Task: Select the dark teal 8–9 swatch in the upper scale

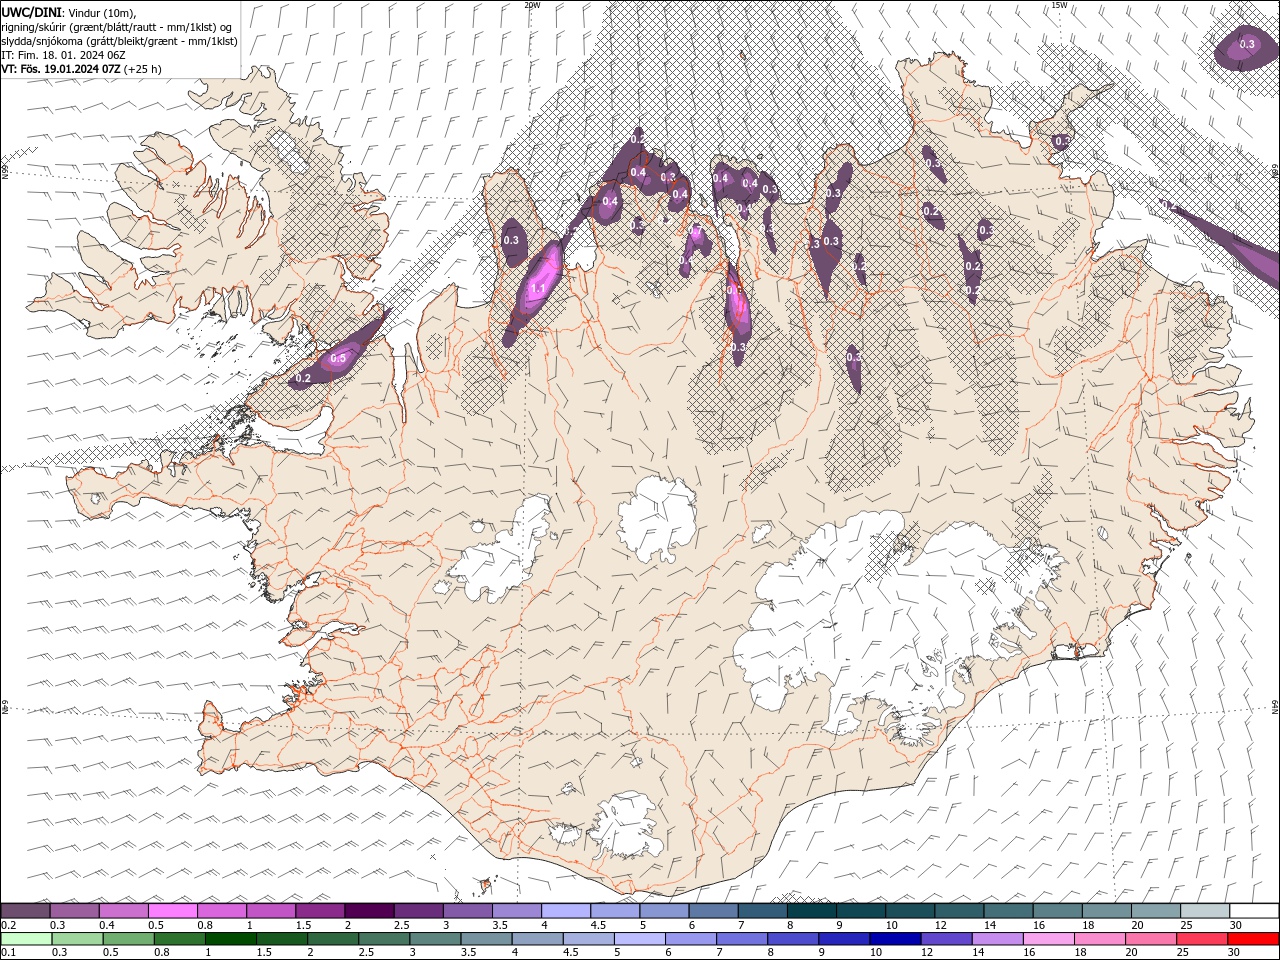Action: coord(811,911)
